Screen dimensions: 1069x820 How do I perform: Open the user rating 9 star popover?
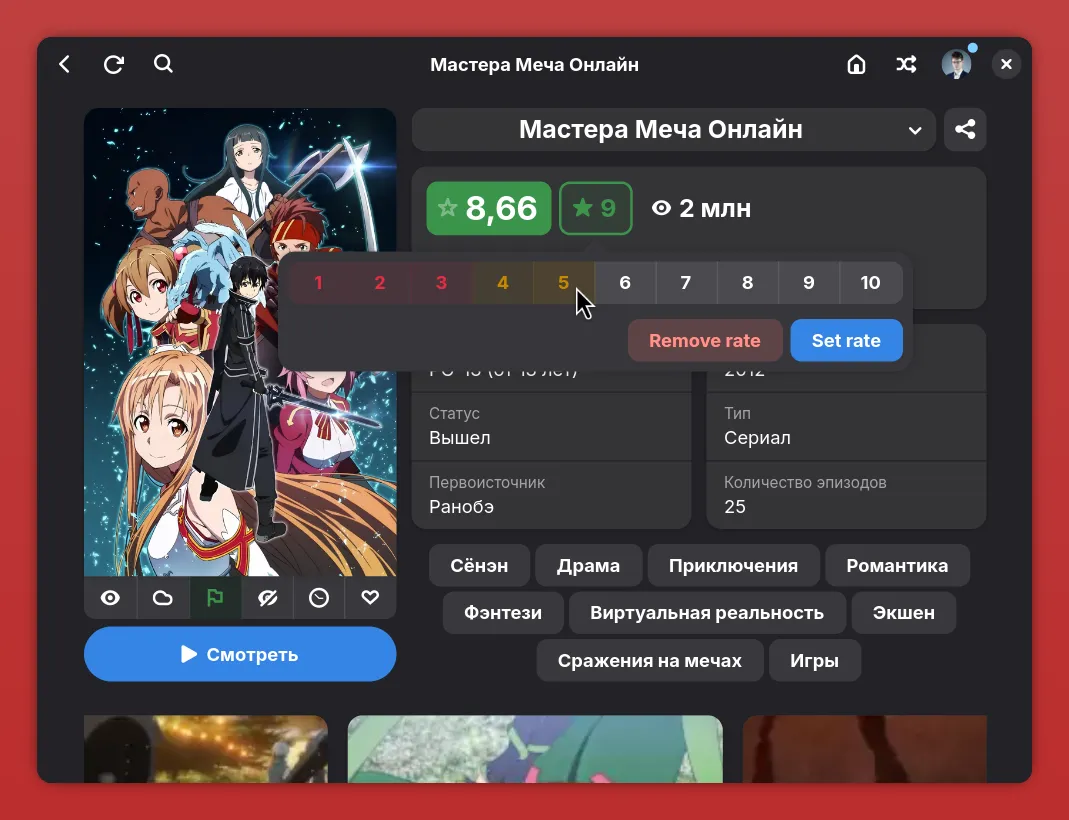pos(595,208)
